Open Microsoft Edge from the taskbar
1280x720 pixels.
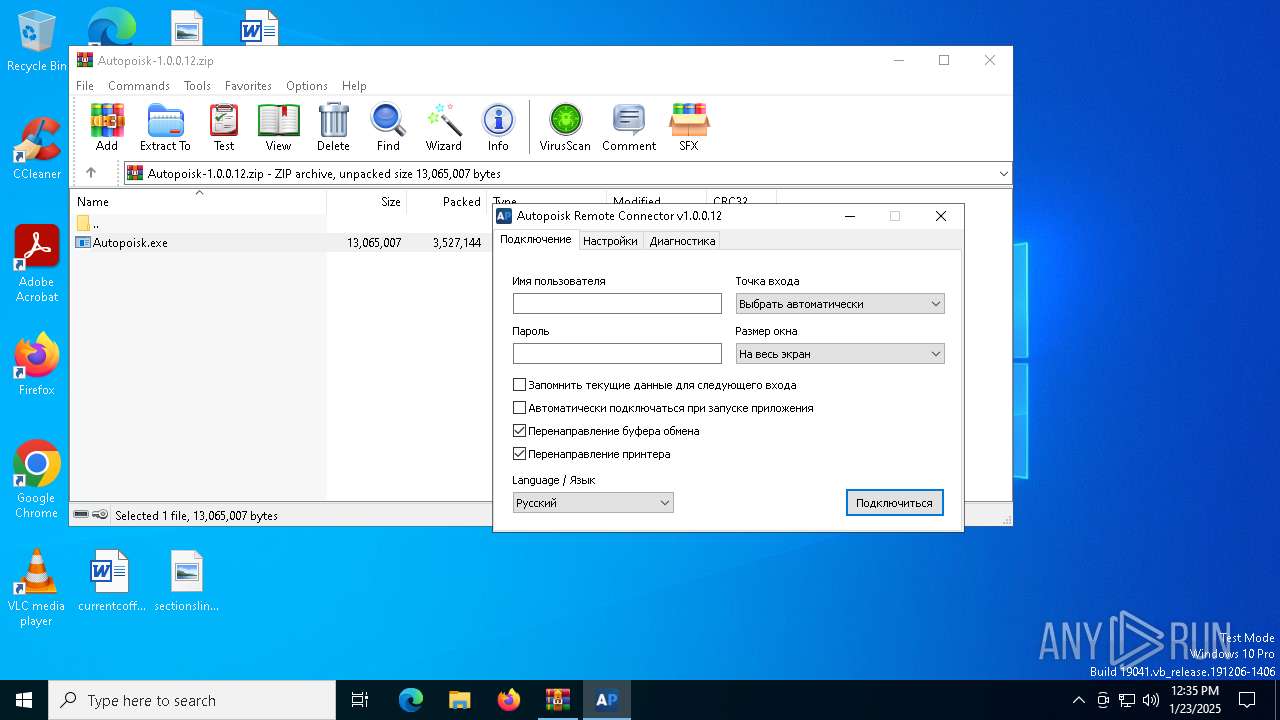pos(411,700)
